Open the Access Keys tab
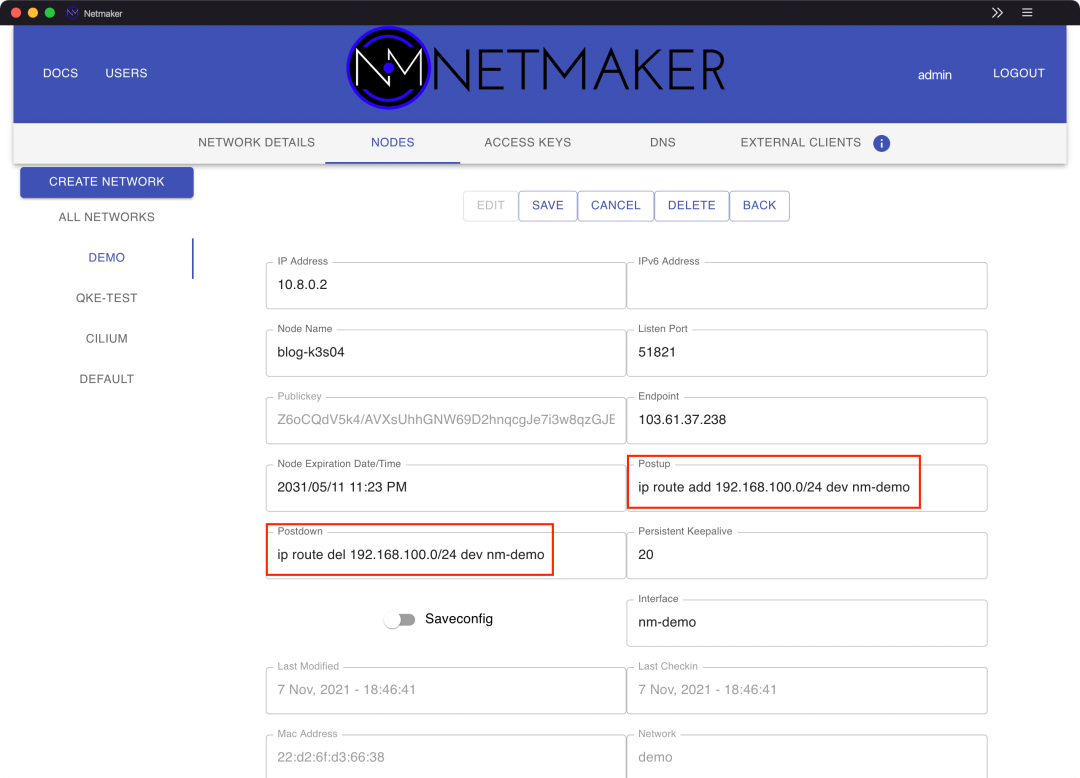 tap(528, 143)
